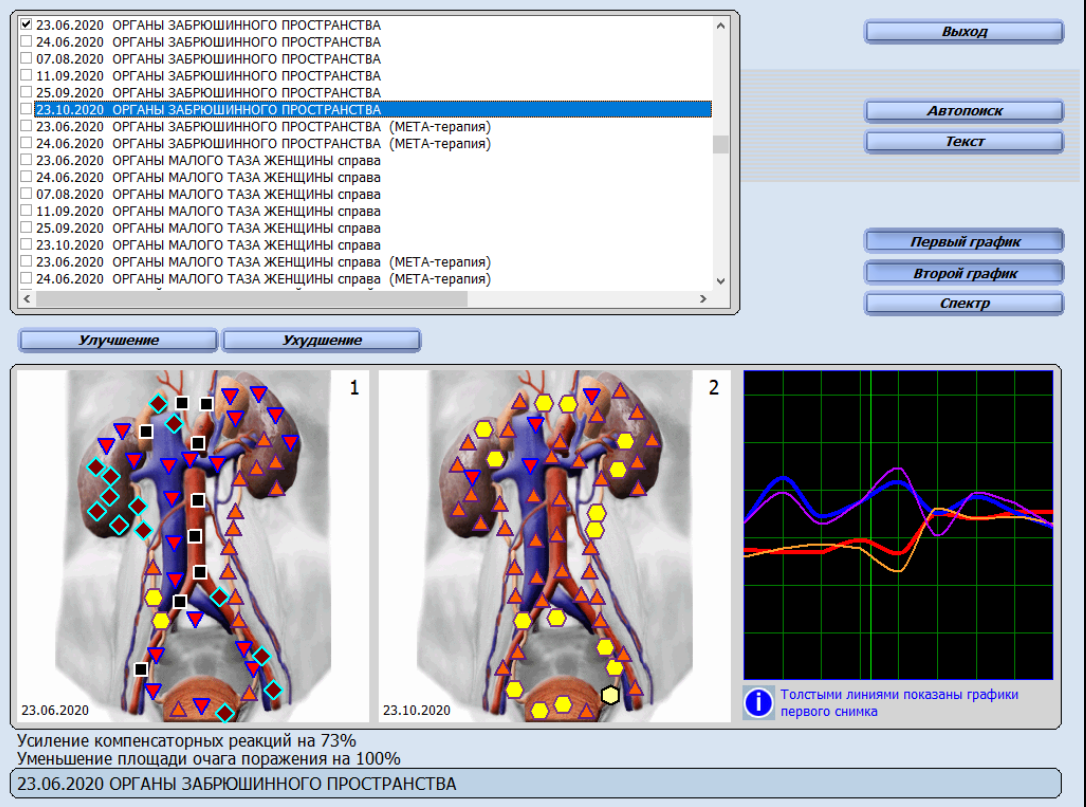Check 24.06.2020 ОРГАНЫ ЗАБРЮШИННОГО ПРОСТРАНСТВА checkbox without МЕТА
This screenshot has height=807, width=1086.
[x=26, y=41]
